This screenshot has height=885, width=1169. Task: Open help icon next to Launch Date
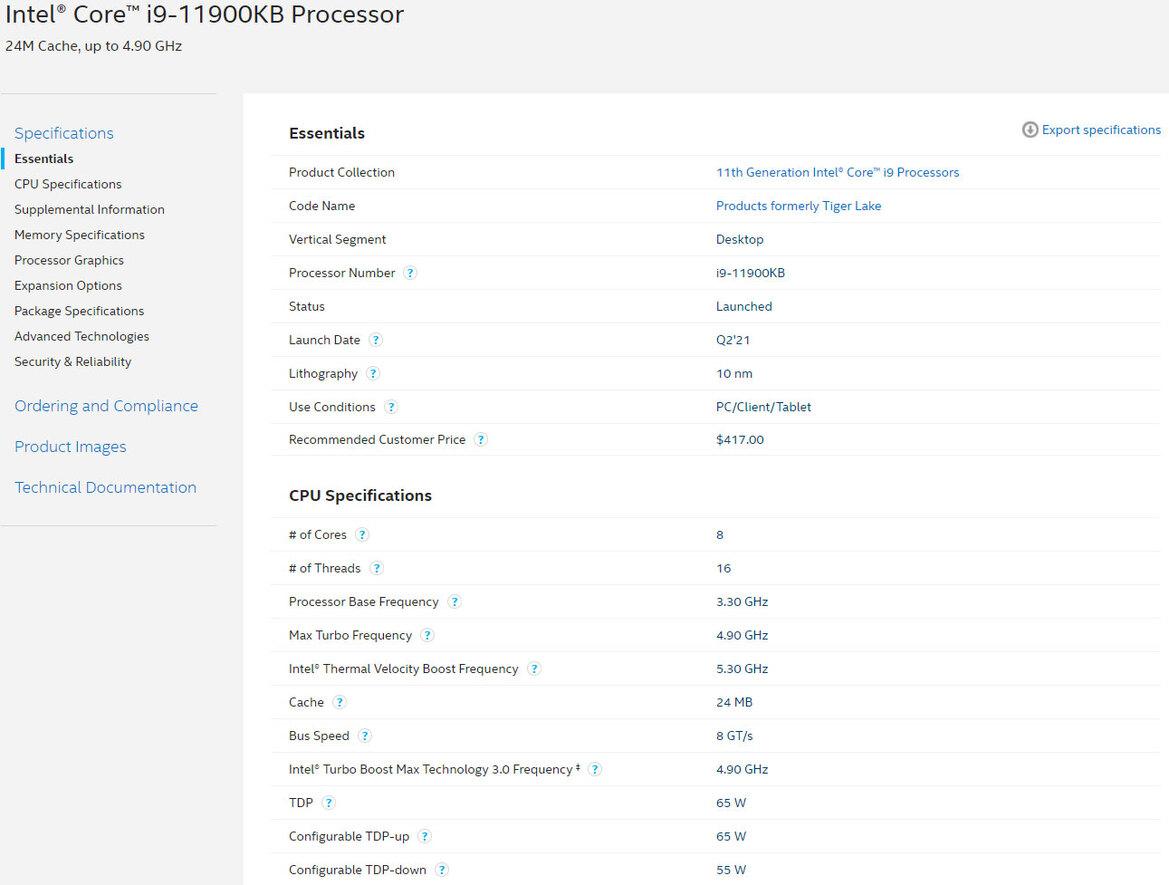376,340
